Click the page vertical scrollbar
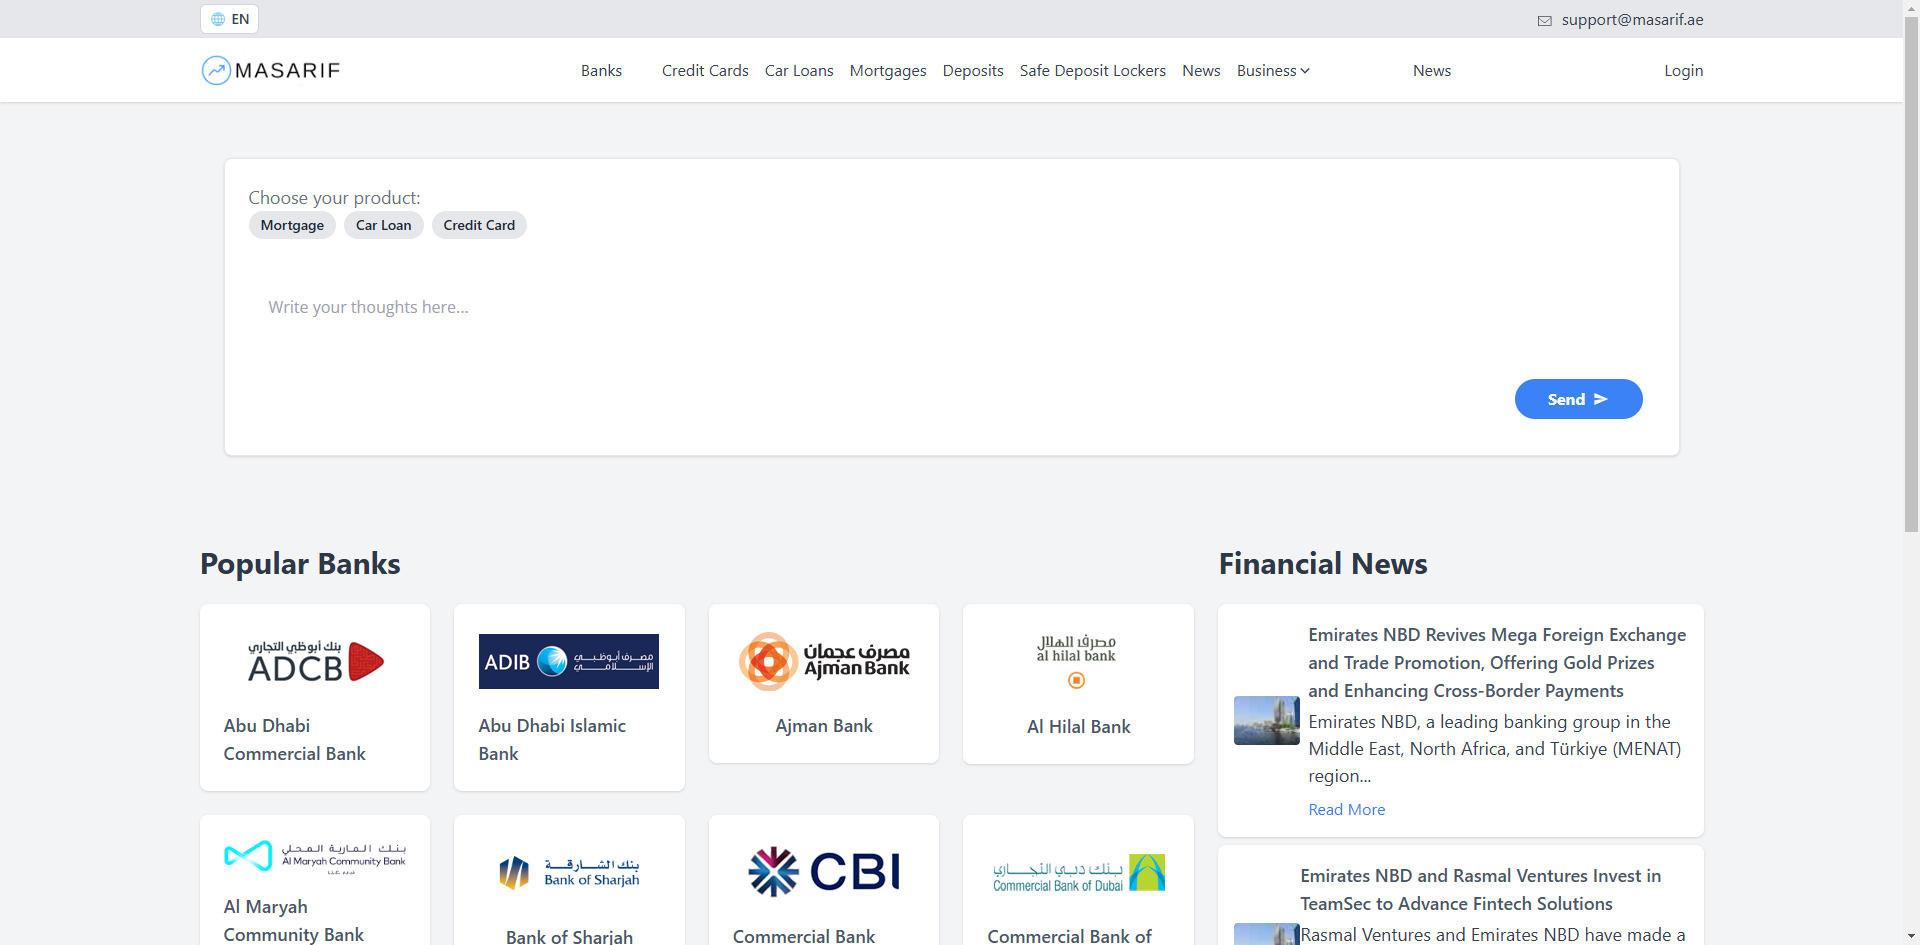1920x945 pixels. coord(1911,270)
